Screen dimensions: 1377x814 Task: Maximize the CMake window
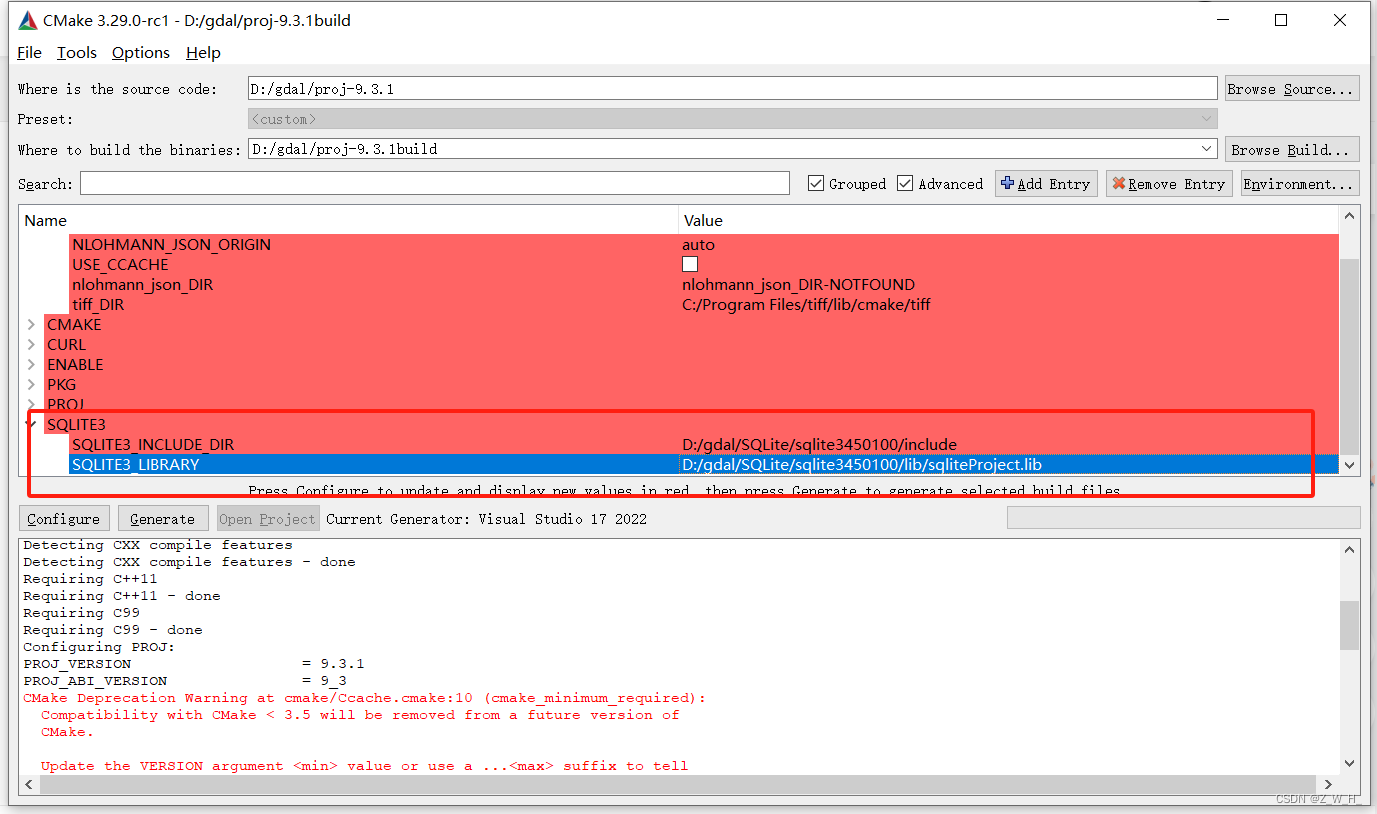(x=1281, y=20)
